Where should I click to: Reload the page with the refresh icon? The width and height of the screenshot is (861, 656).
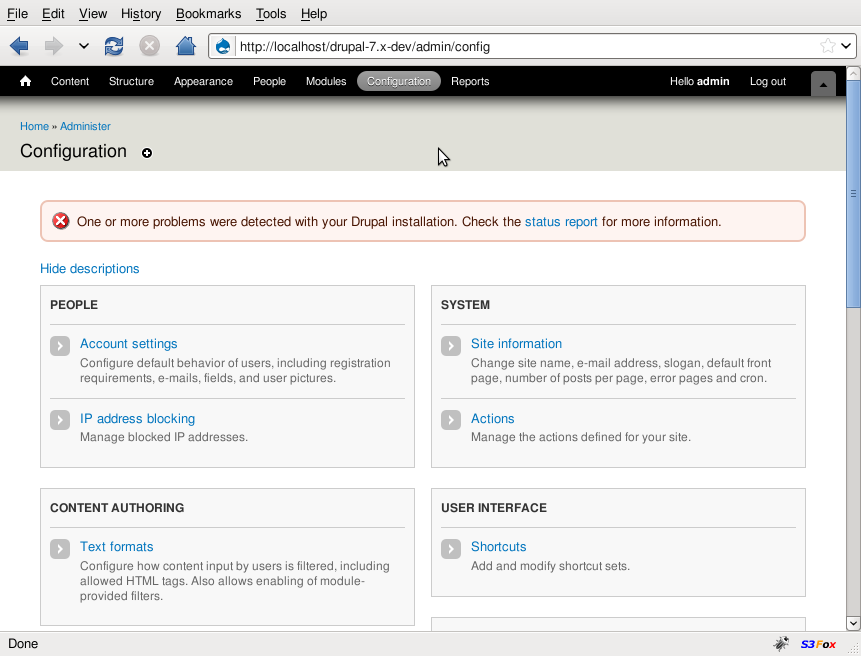tap(114, 46)
